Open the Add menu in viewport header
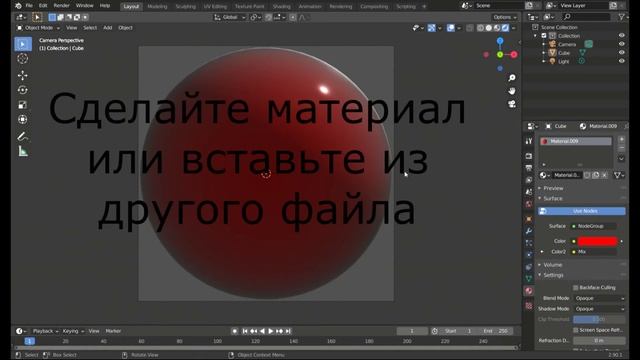 click(x=107, y=28)
